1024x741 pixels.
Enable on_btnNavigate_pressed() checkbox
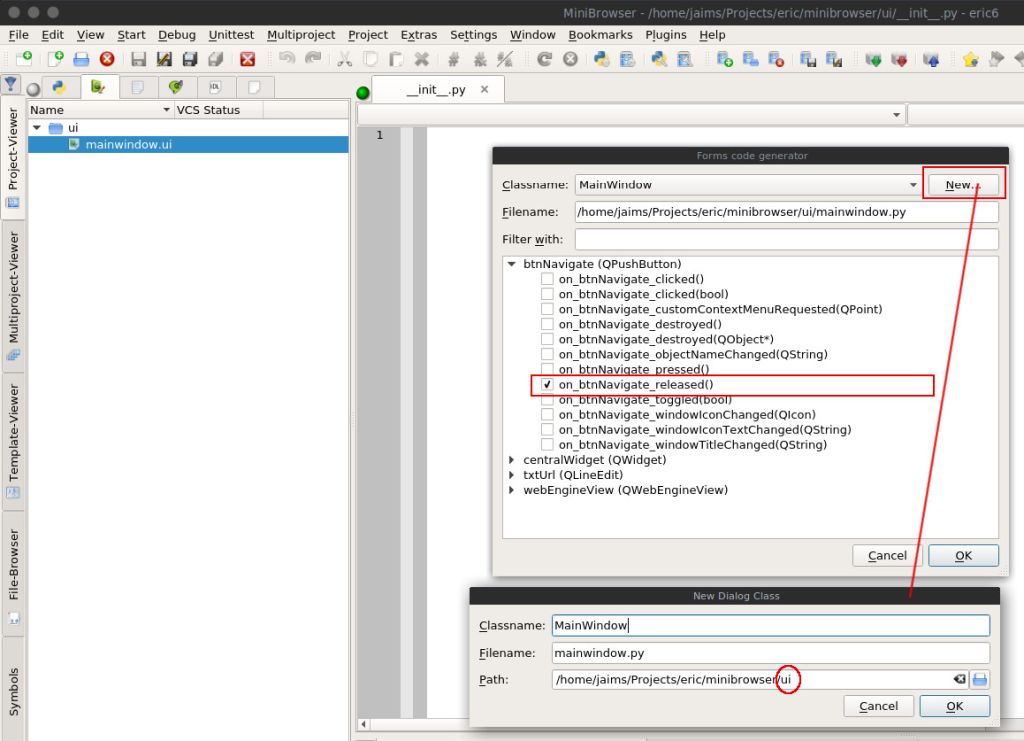(x=547, y=370)
